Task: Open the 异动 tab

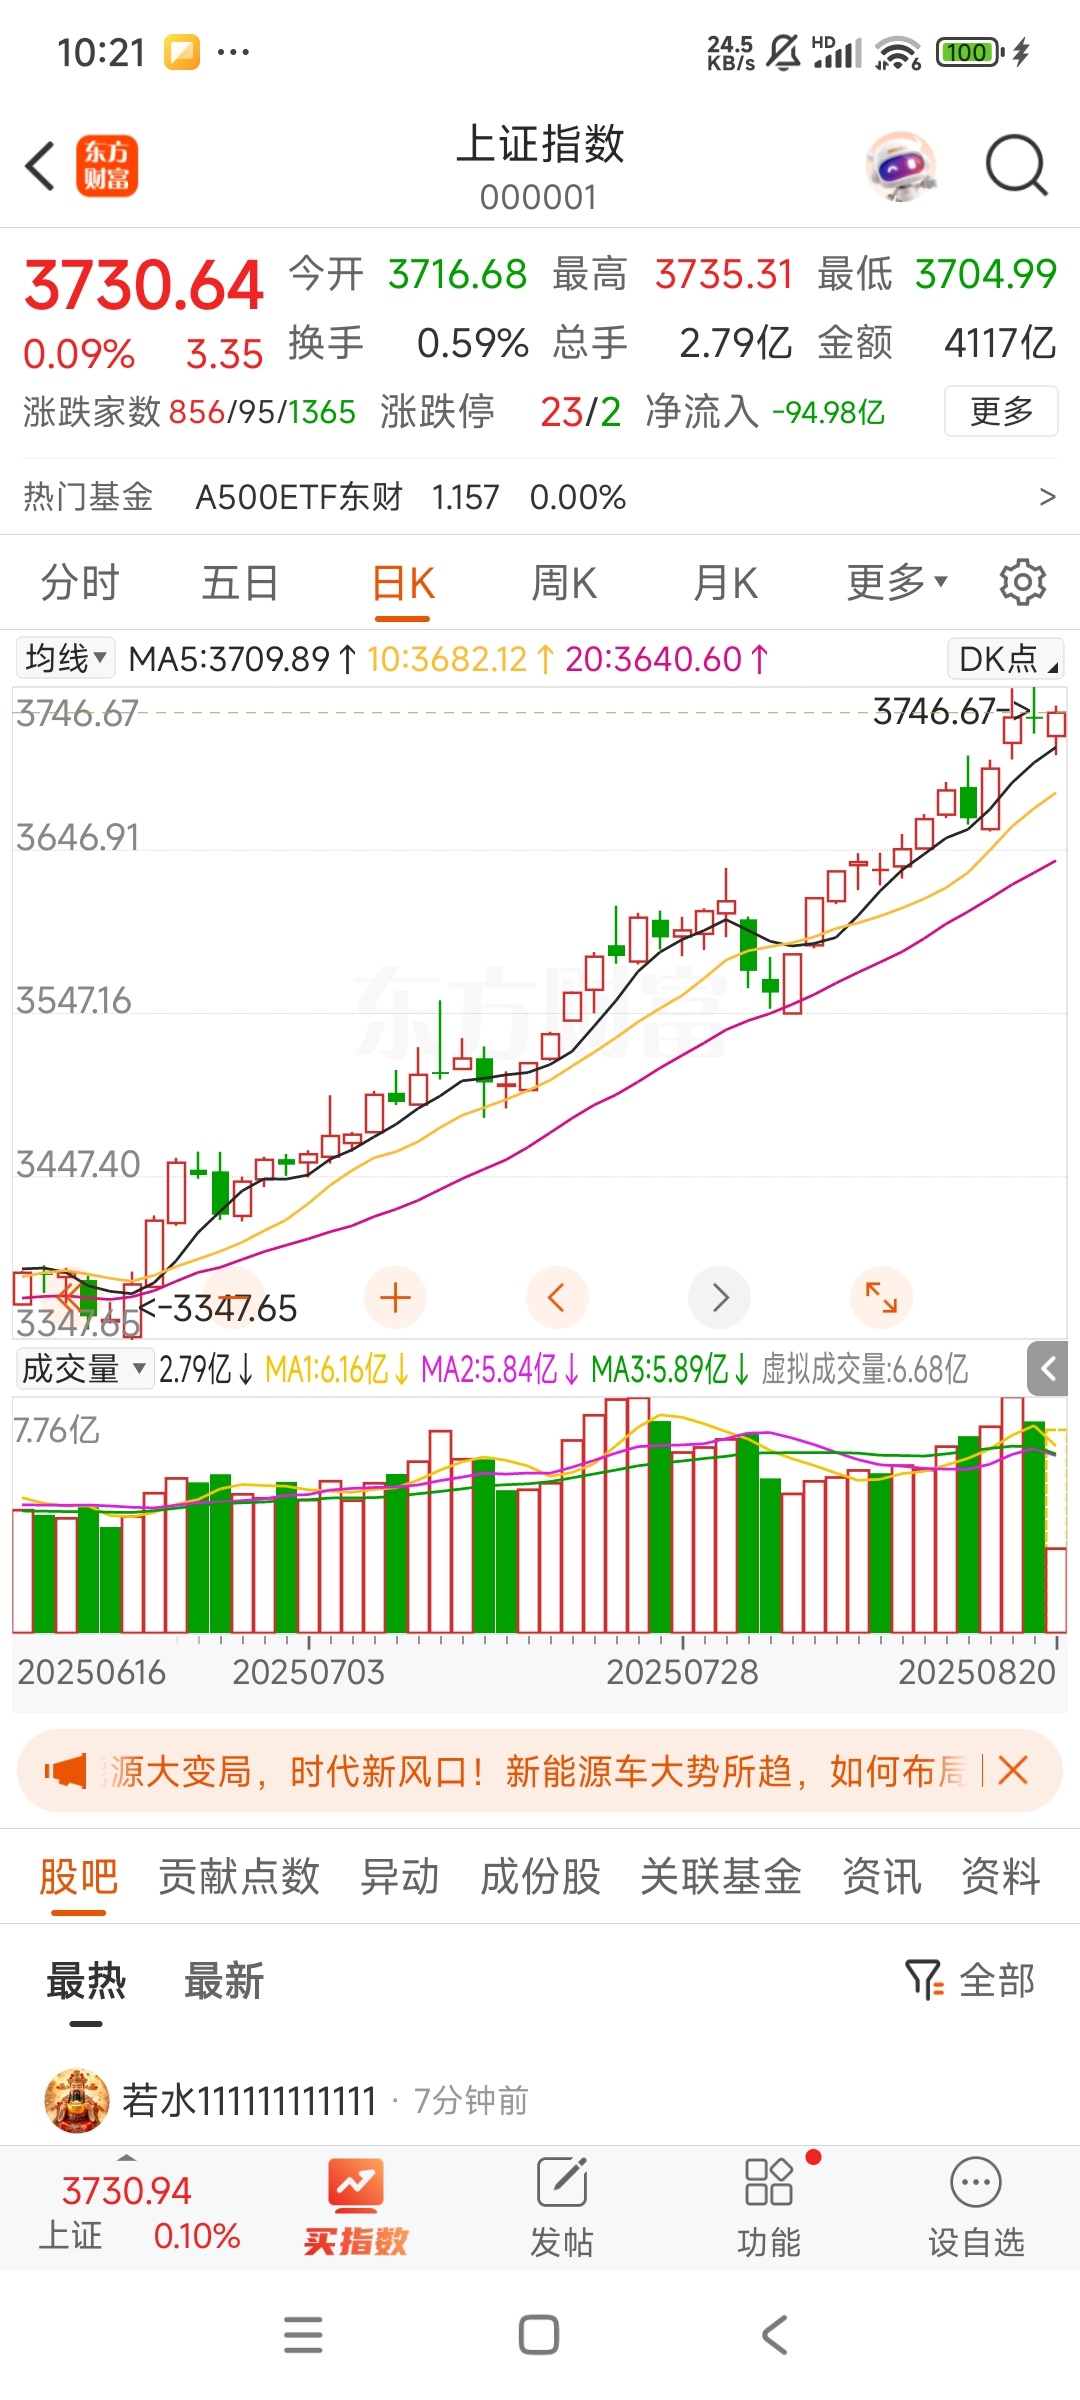Action: pos(400,1877)
